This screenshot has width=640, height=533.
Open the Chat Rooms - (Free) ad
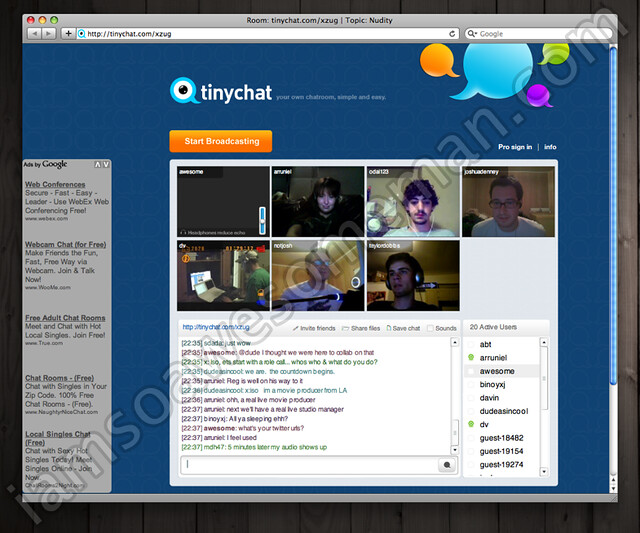(60, 378)
